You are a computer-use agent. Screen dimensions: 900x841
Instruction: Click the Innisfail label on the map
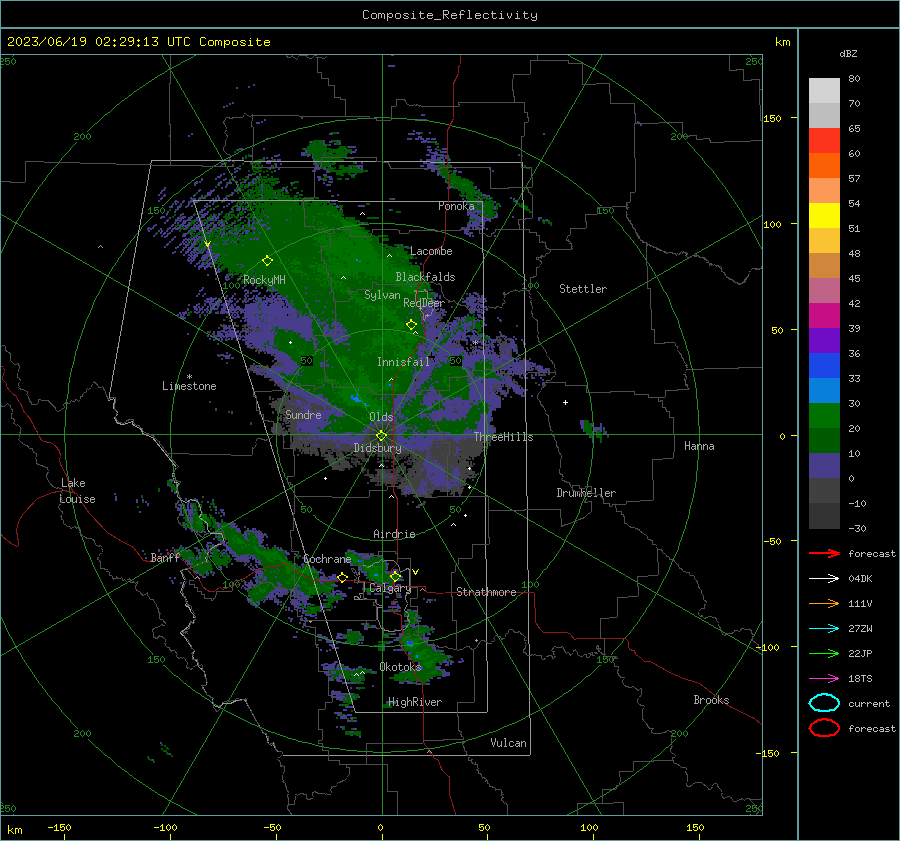pos(403,362)
